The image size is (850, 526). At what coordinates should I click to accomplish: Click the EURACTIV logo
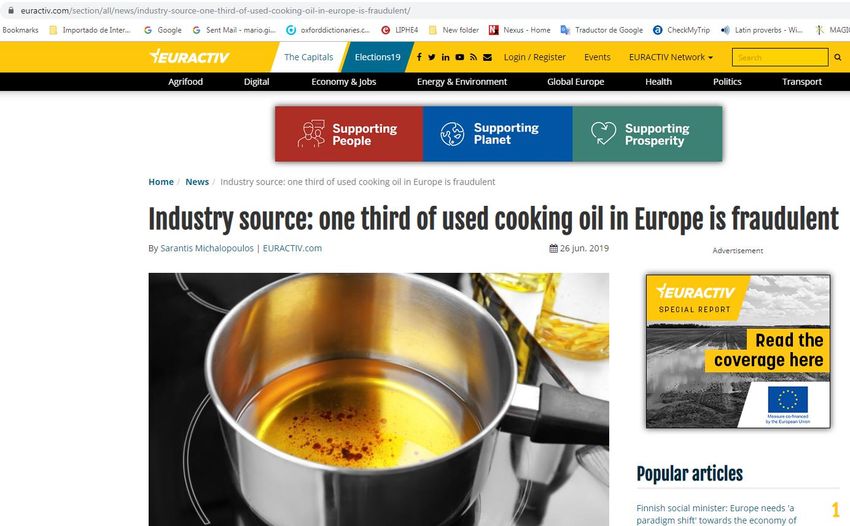pyautogui.click(x=189, y=56)
